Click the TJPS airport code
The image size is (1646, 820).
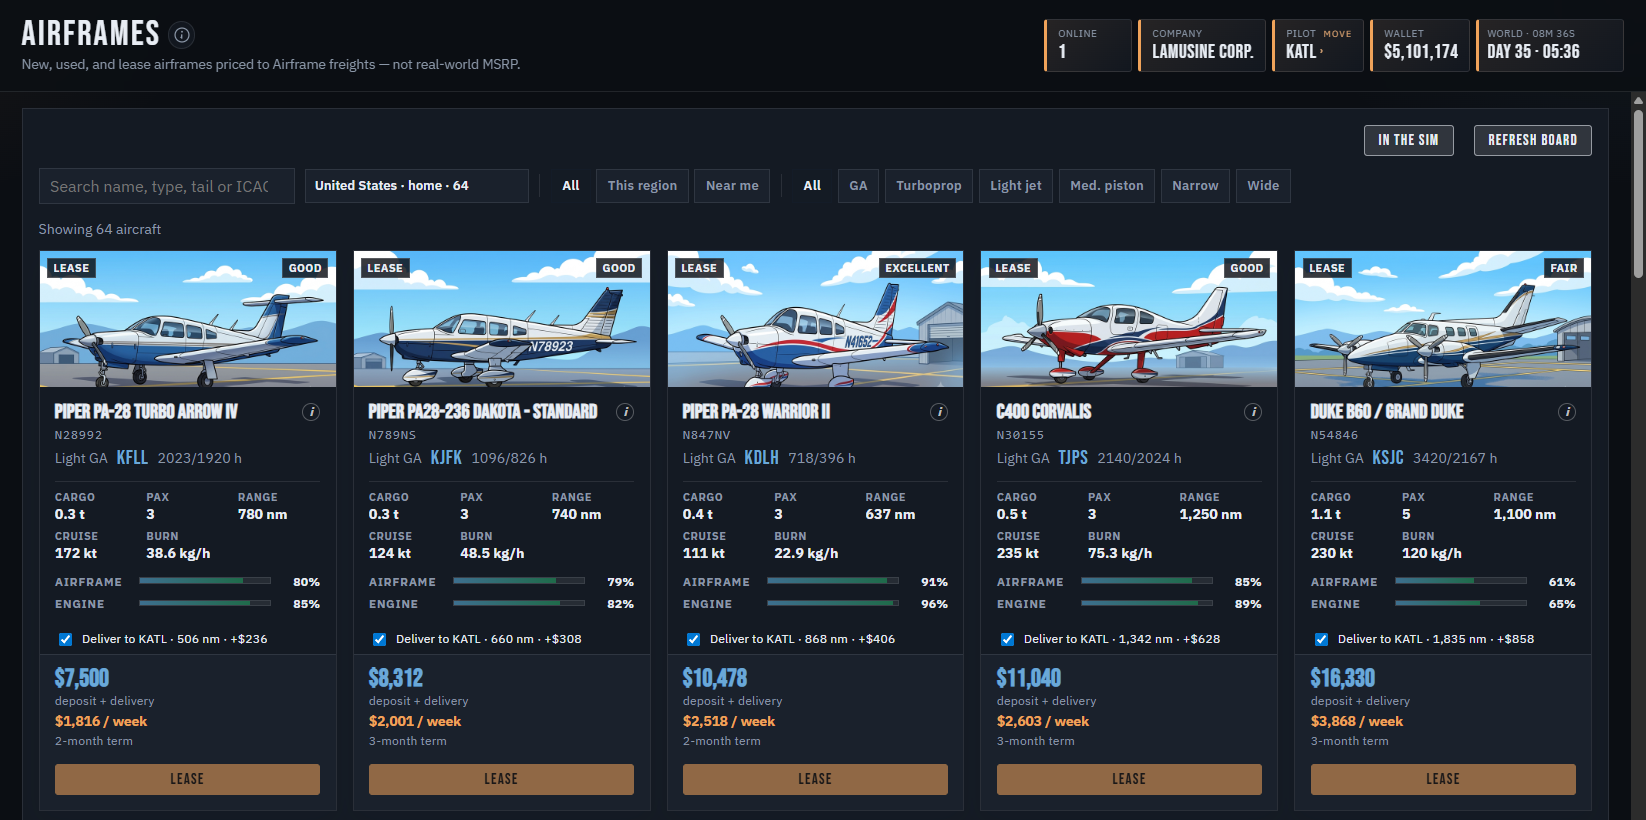point(1073,458)
